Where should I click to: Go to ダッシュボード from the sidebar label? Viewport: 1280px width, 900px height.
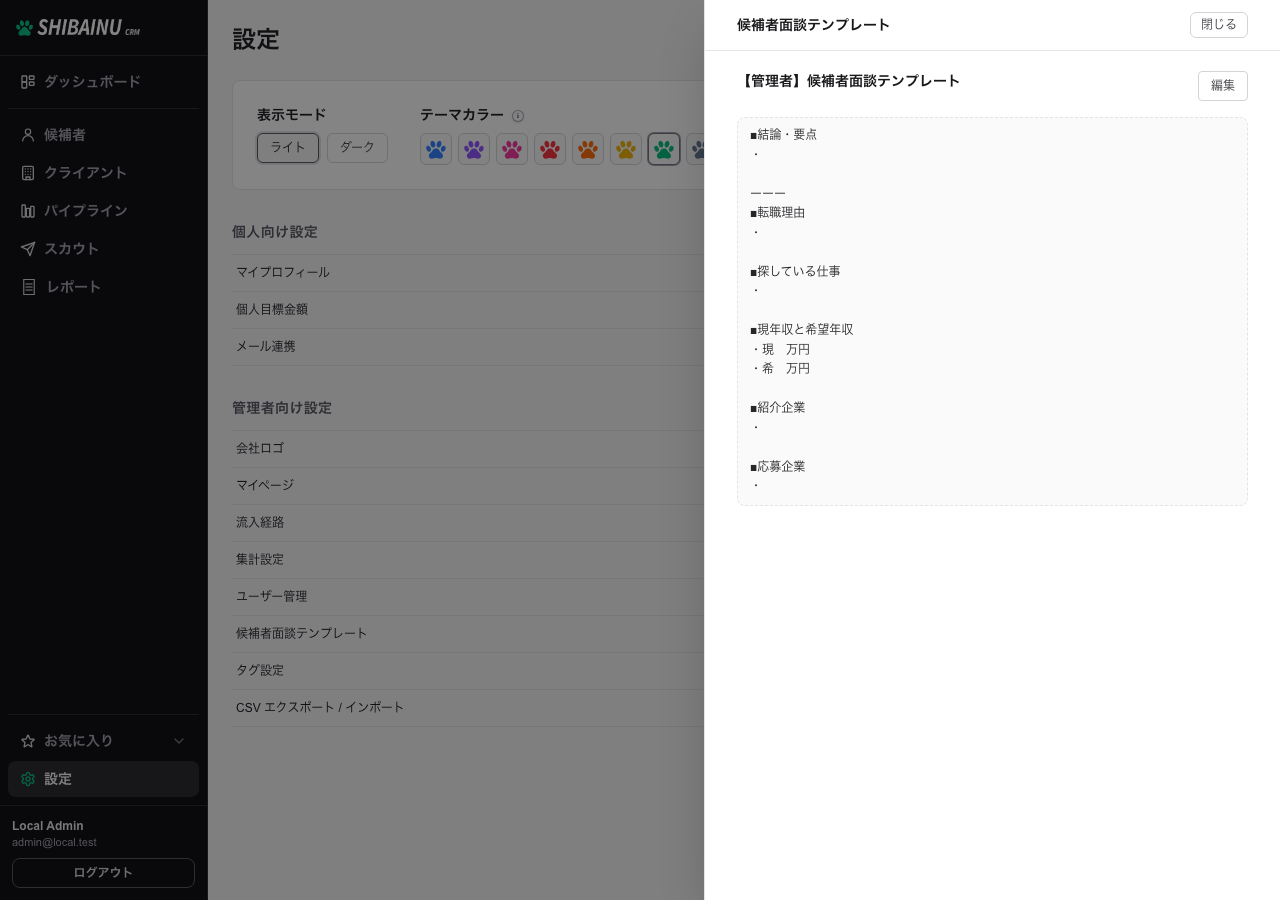(92, 82)
